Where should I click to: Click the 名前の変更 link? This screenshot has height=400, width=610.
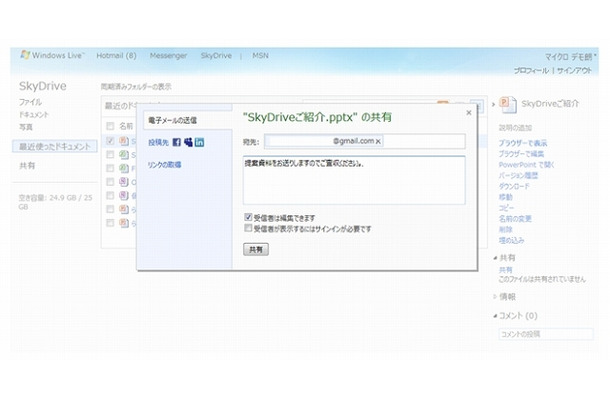[x=515, y=219]
